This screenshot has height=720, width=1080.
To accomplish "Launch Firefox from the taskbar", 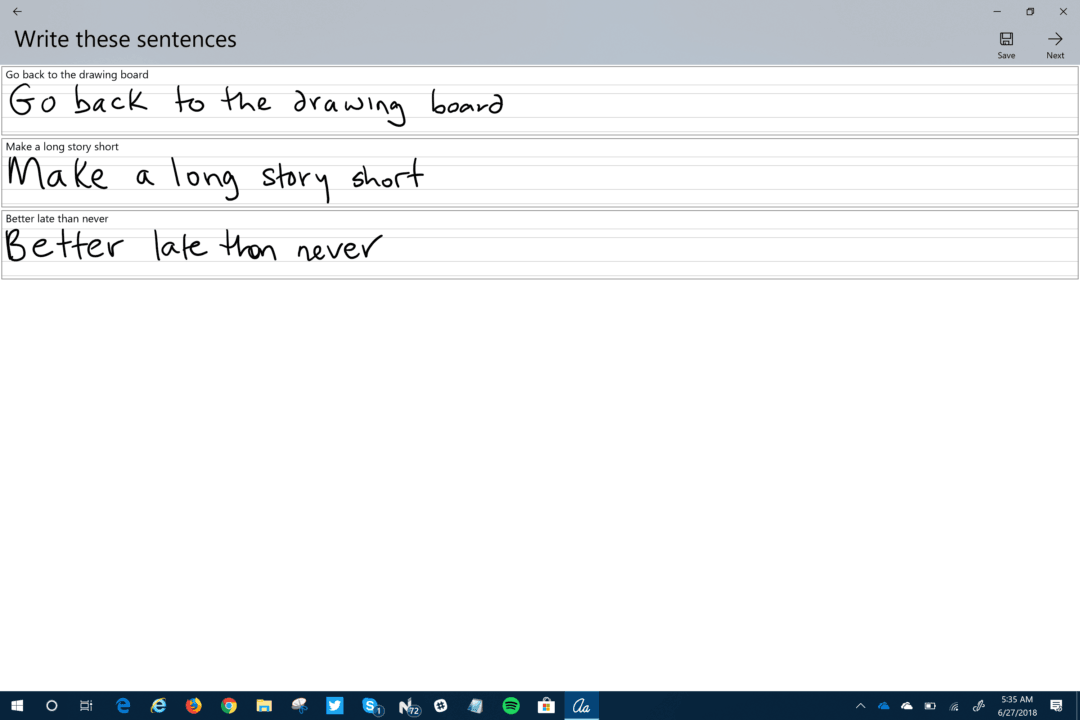I will (193, 705).
